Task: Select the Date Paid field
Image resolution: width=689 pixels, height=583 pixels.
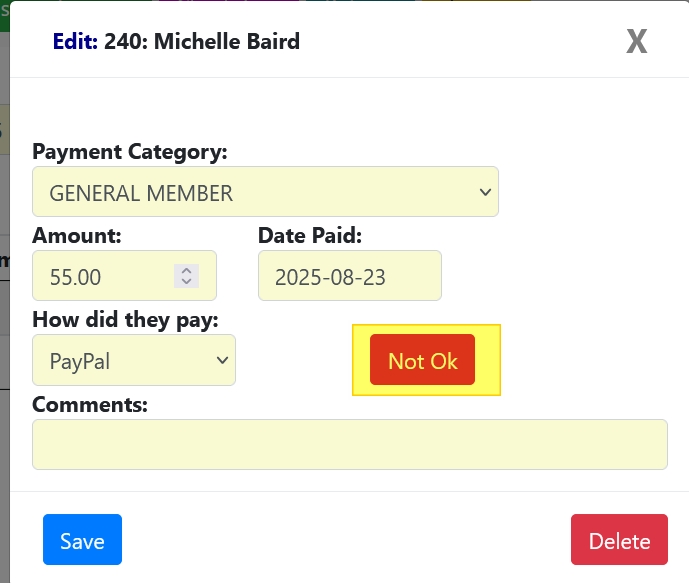Action: pos(349,276)
